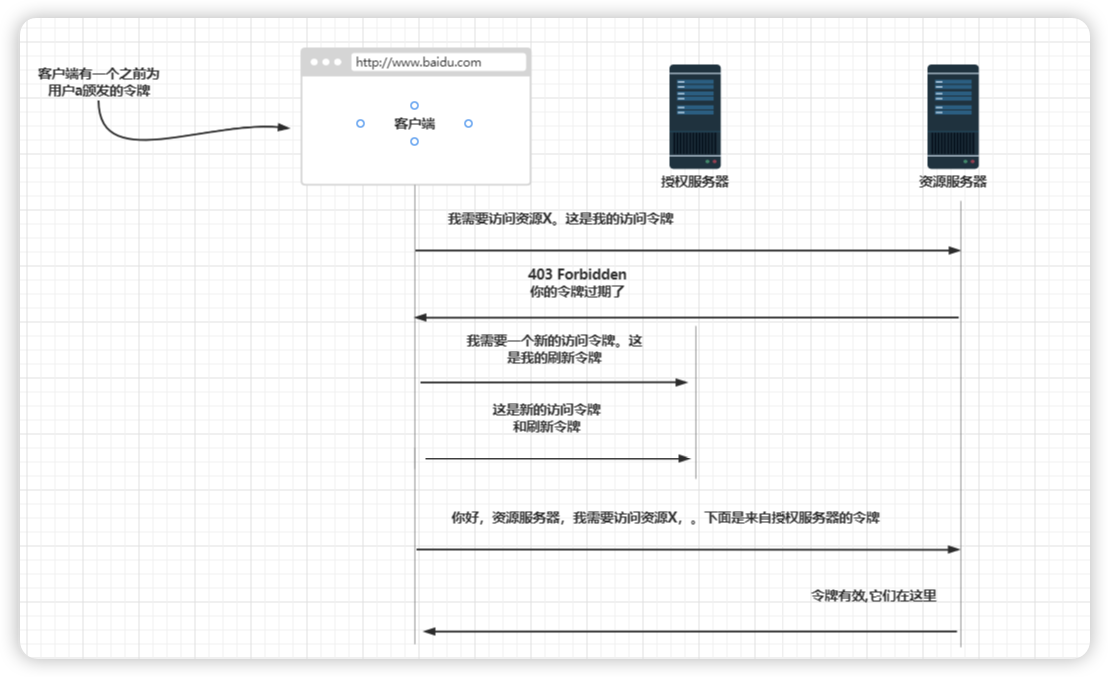Screen dimensions: 1108x677
Task: Select the arrow below 和刷新令牌 text
Action: click(558, 459)
